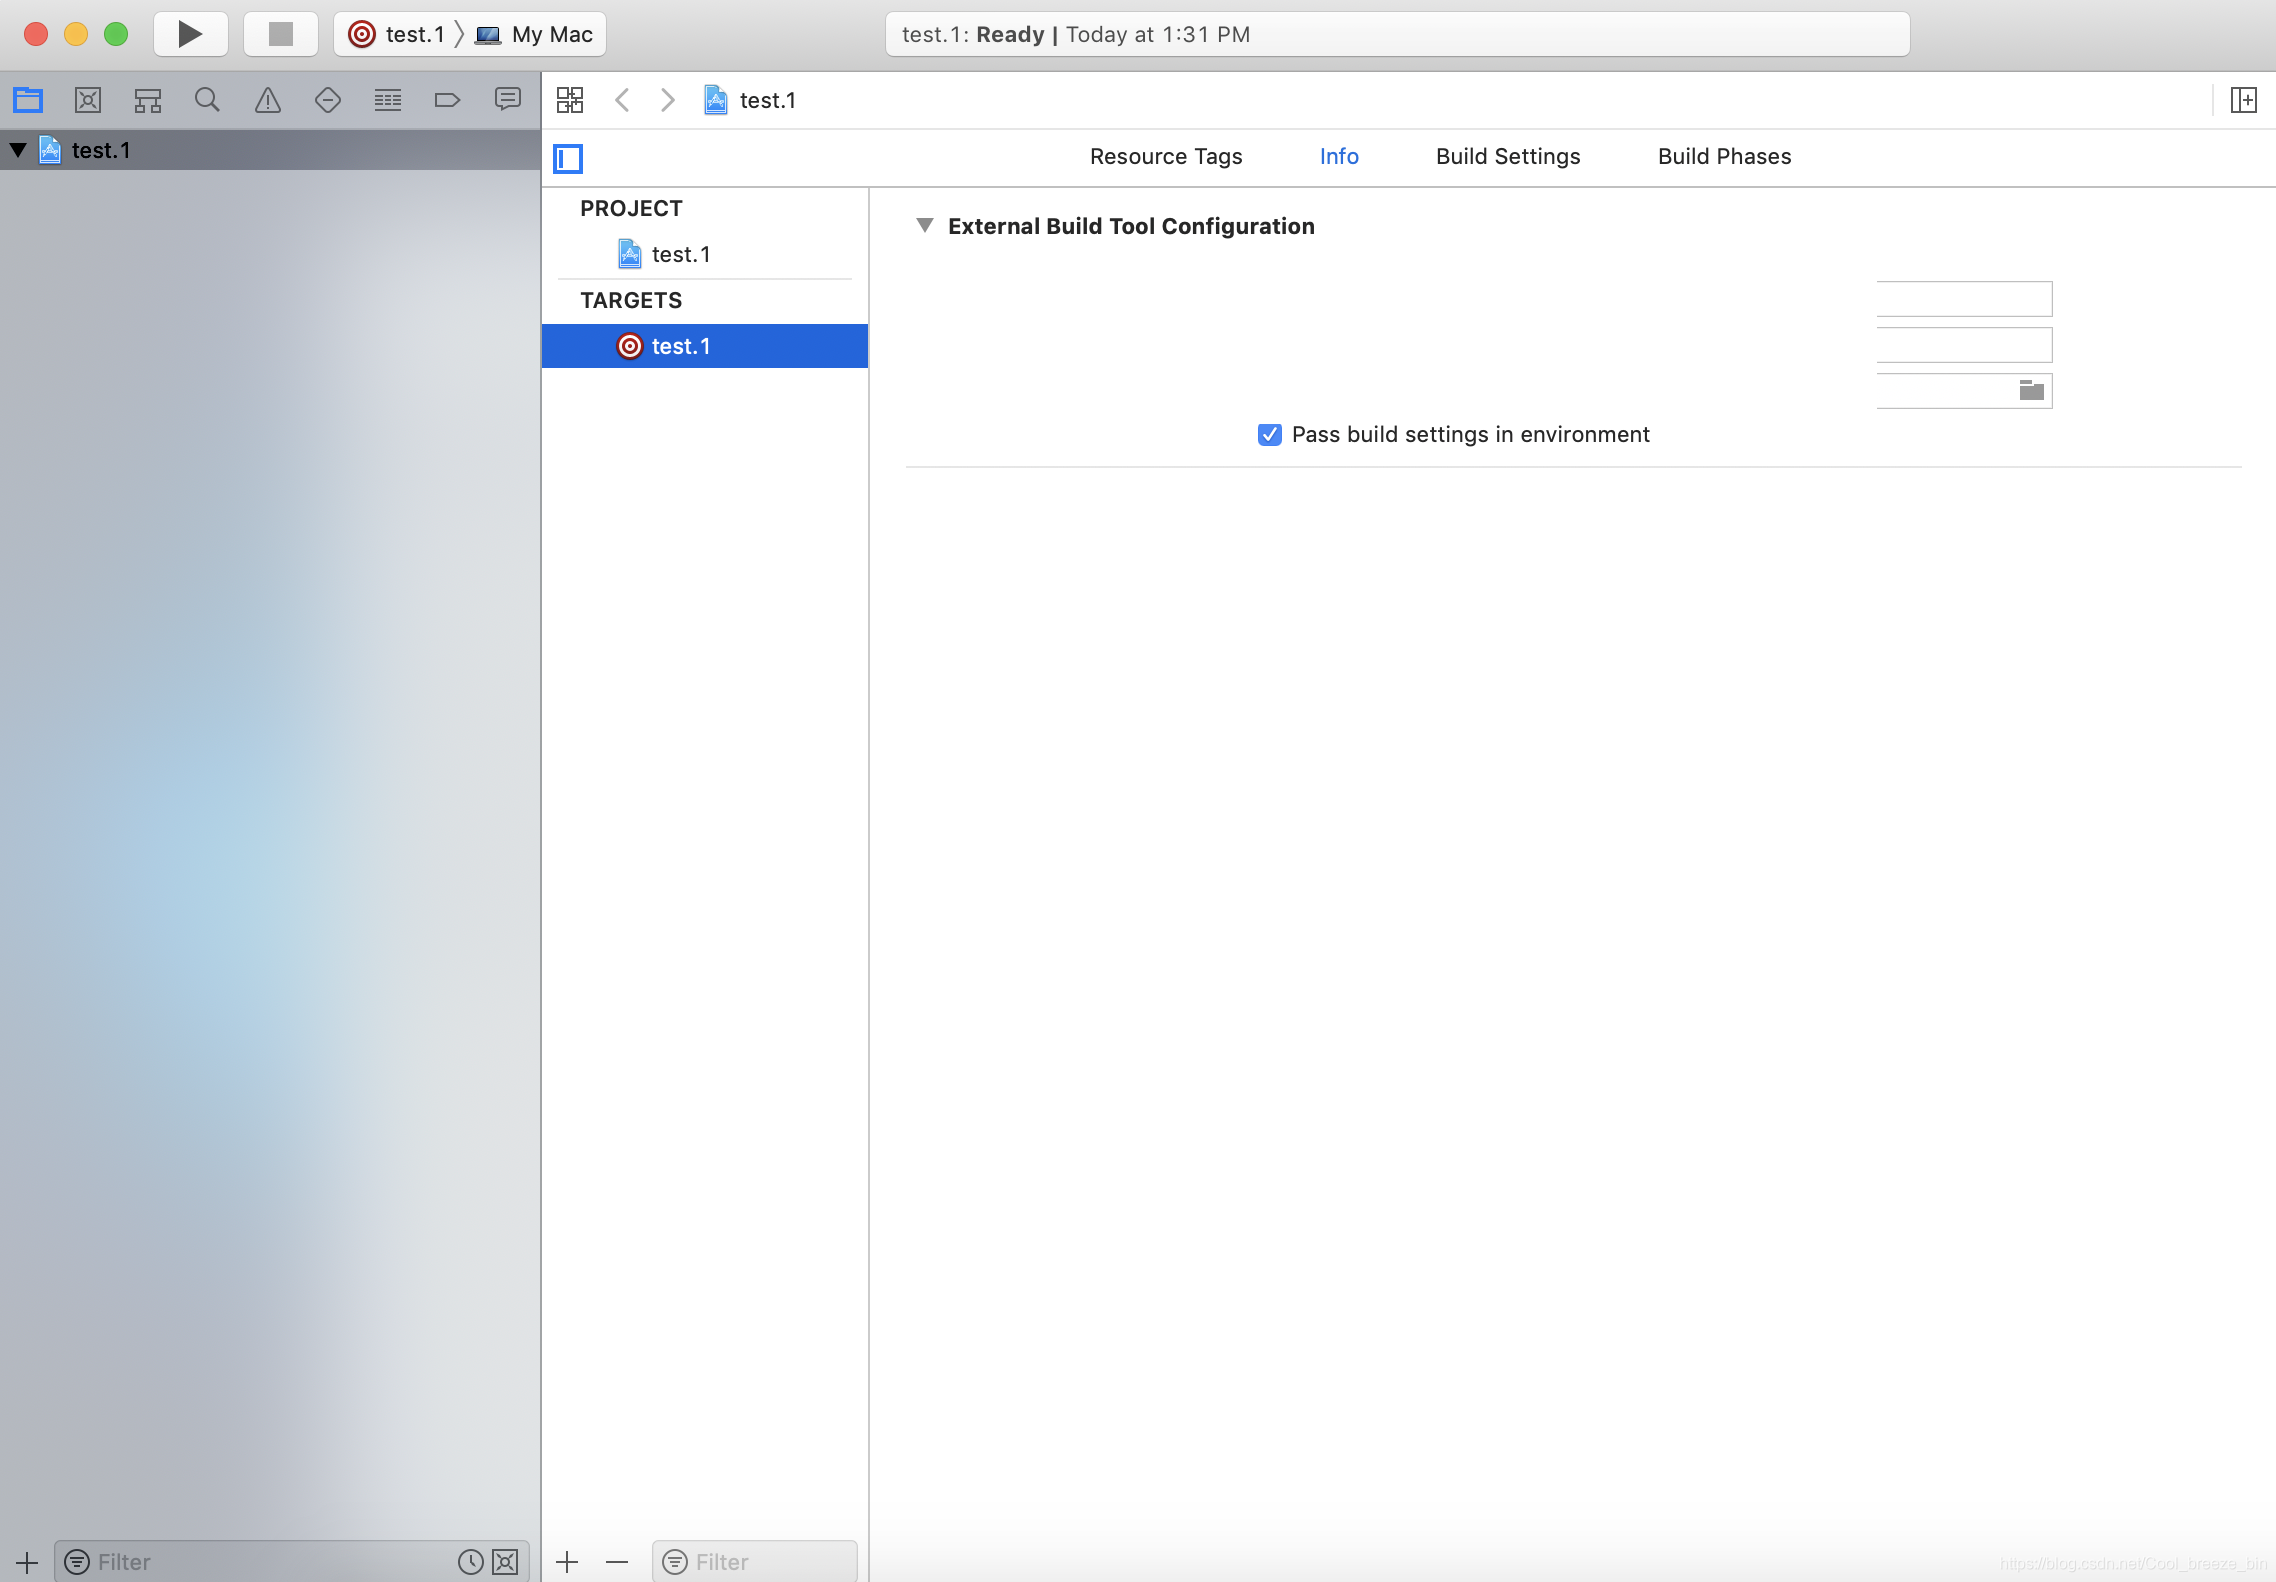Open the Breakpoint navigator

pos(447,100)
